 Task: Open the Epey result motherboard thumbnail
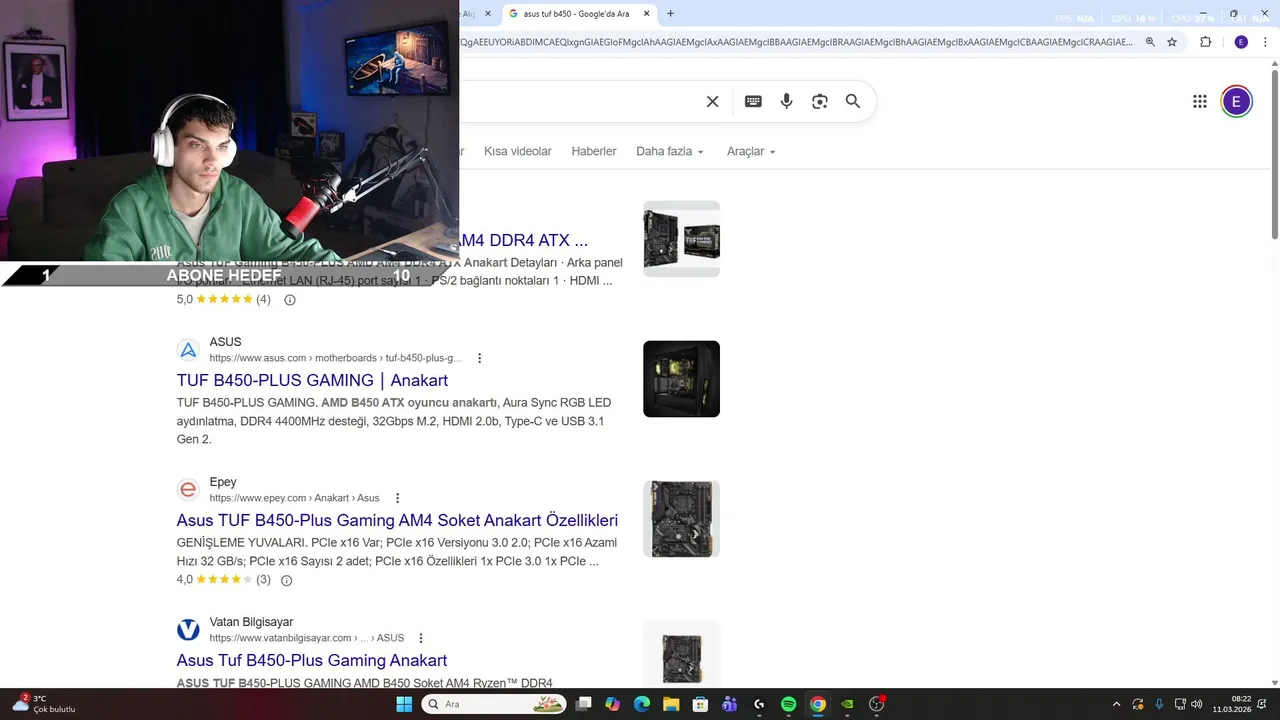681,519
